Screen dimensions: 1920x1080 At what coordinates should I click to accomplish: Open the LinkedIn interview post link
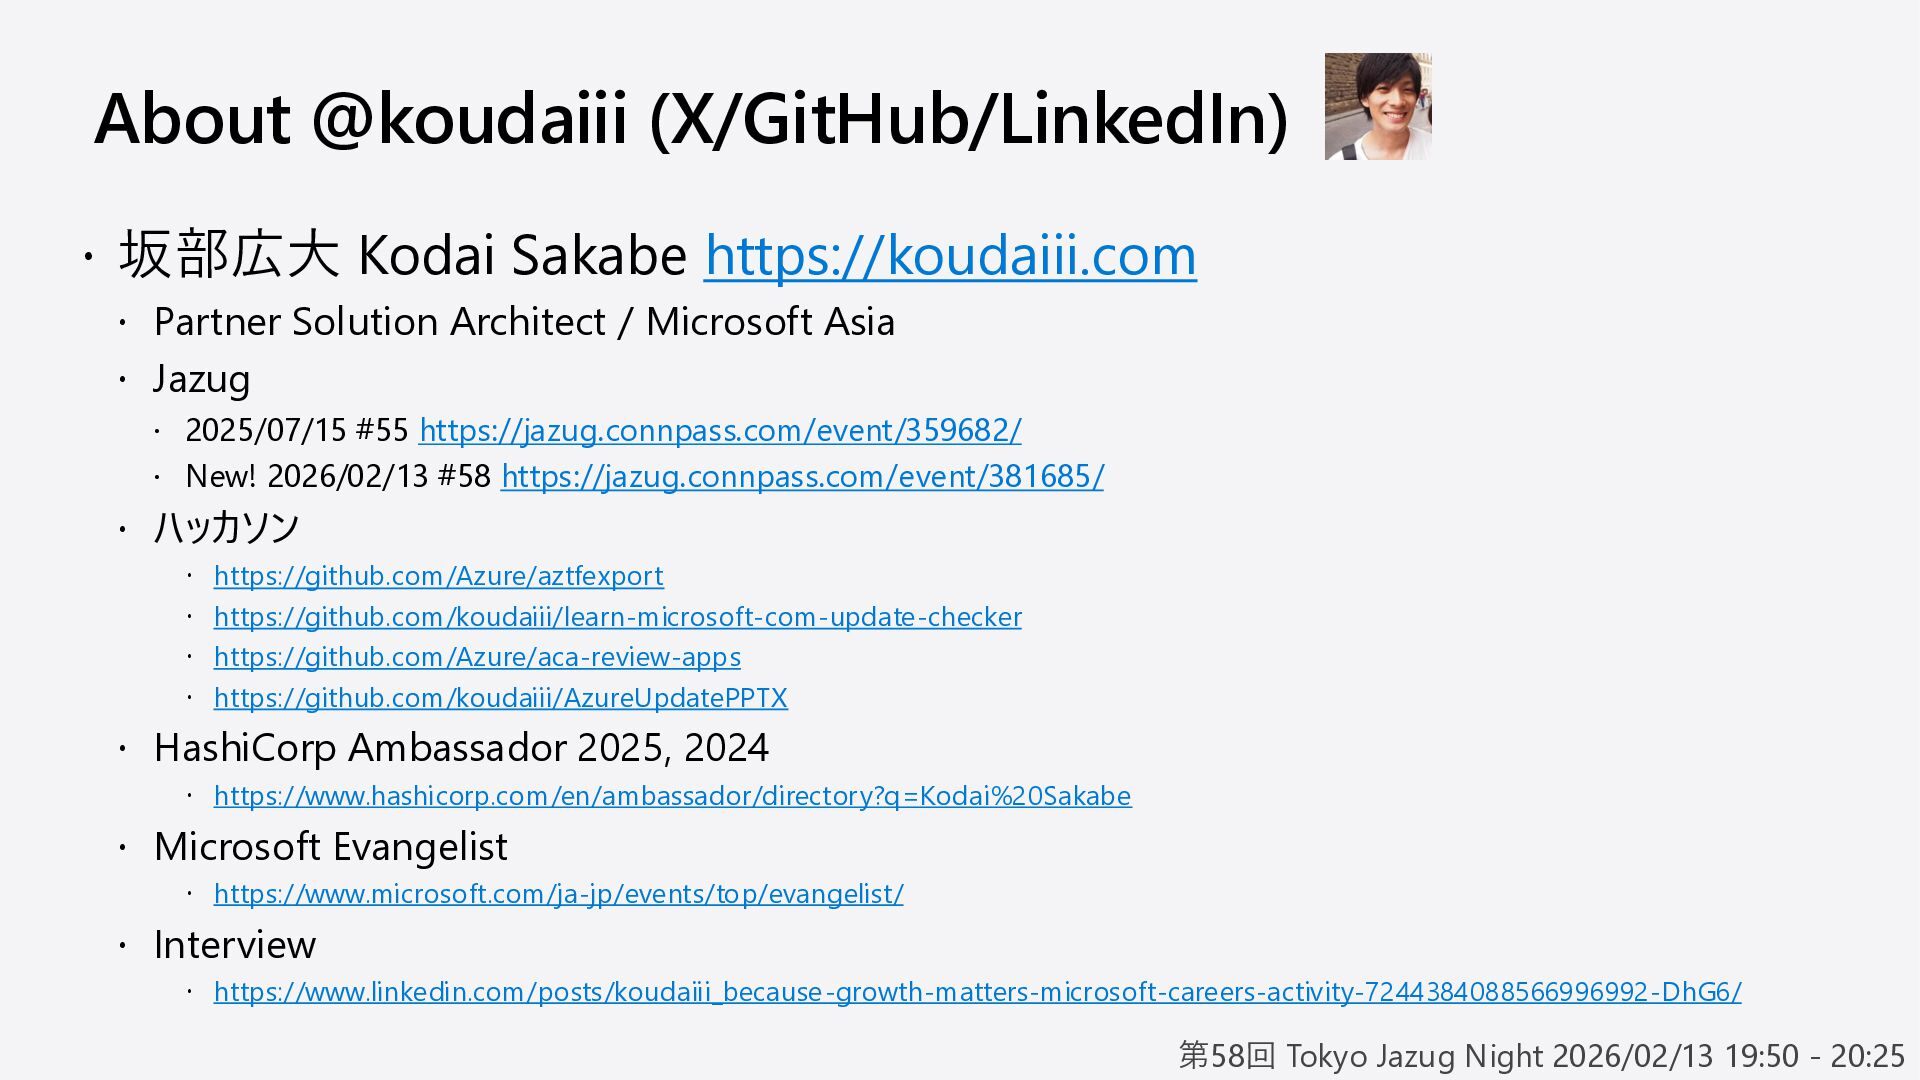click(977, 992)
